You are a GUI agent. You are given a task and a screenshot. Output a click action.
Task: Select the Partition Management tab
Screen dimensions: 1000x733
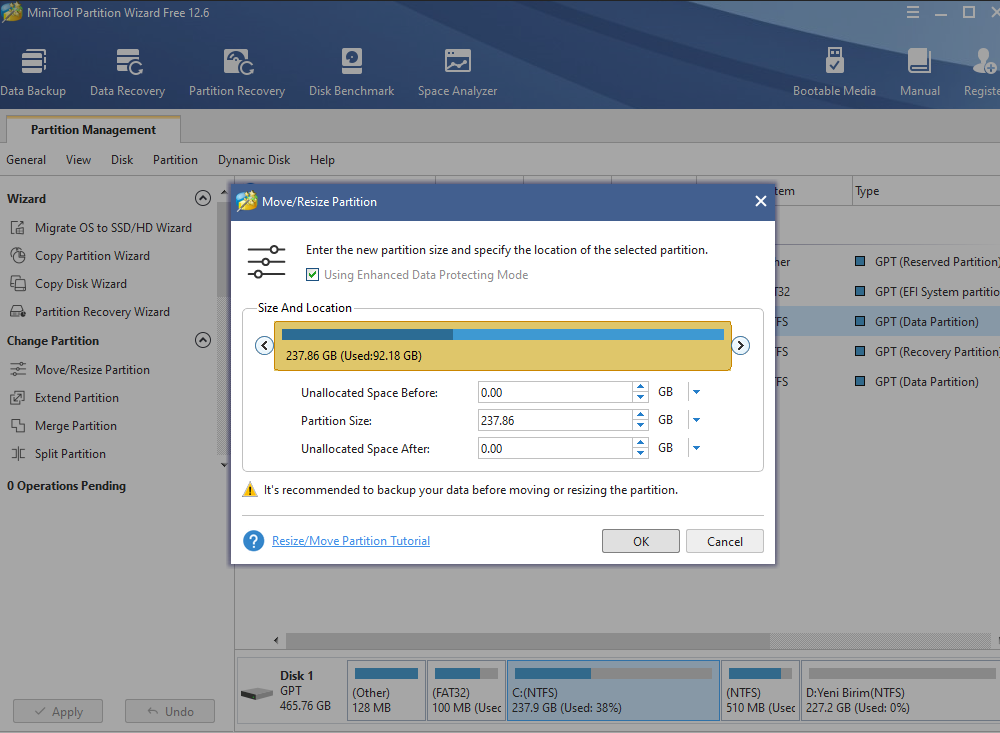(x=93, y=130)
